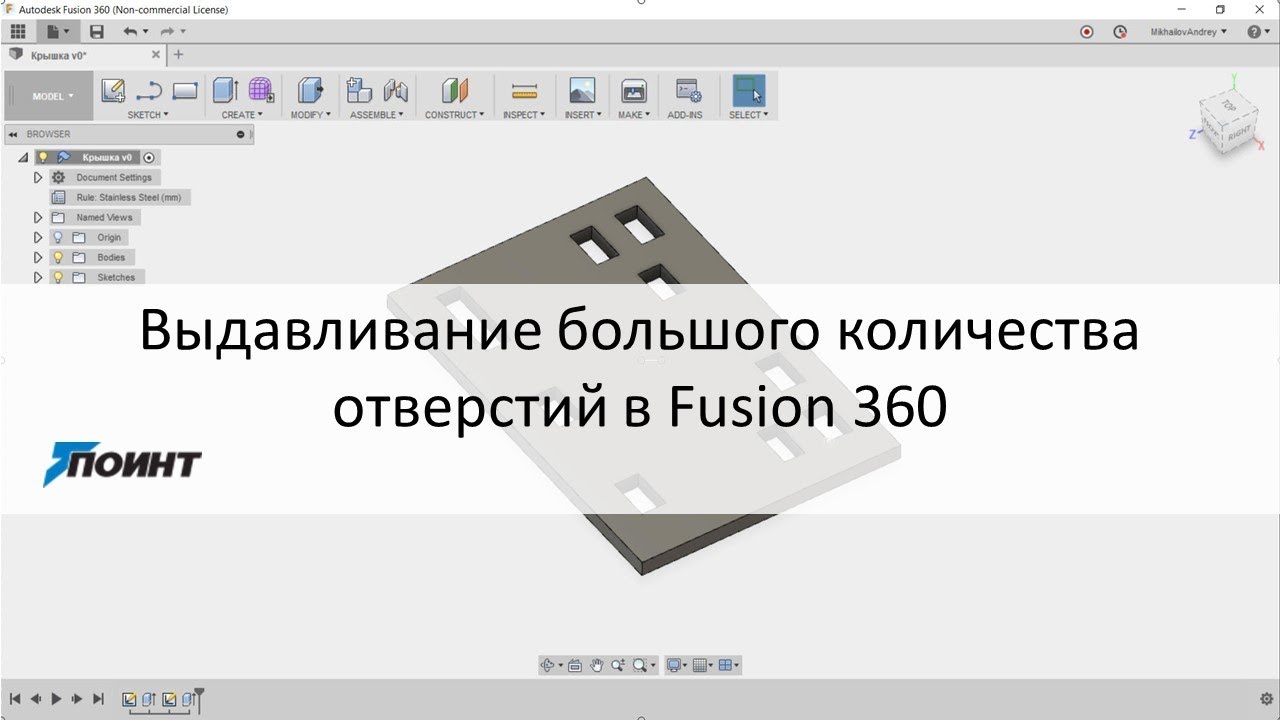1280x720 pixels.
Task: Jump to timeline end
Action: click(x=98, y=699)
